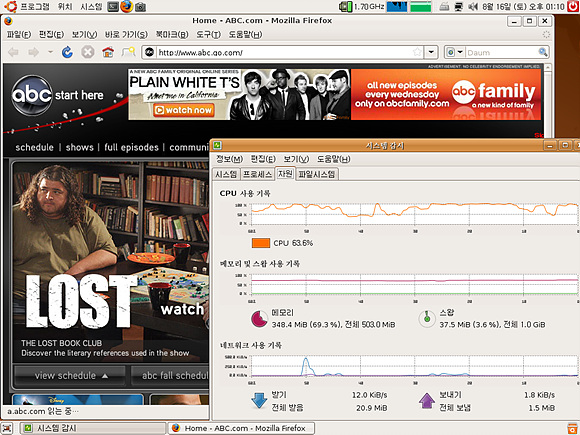The height and width of the screenshot is (435, 580).
Task: Click the ABC site favicon in address bar
Action: [149, 52]
